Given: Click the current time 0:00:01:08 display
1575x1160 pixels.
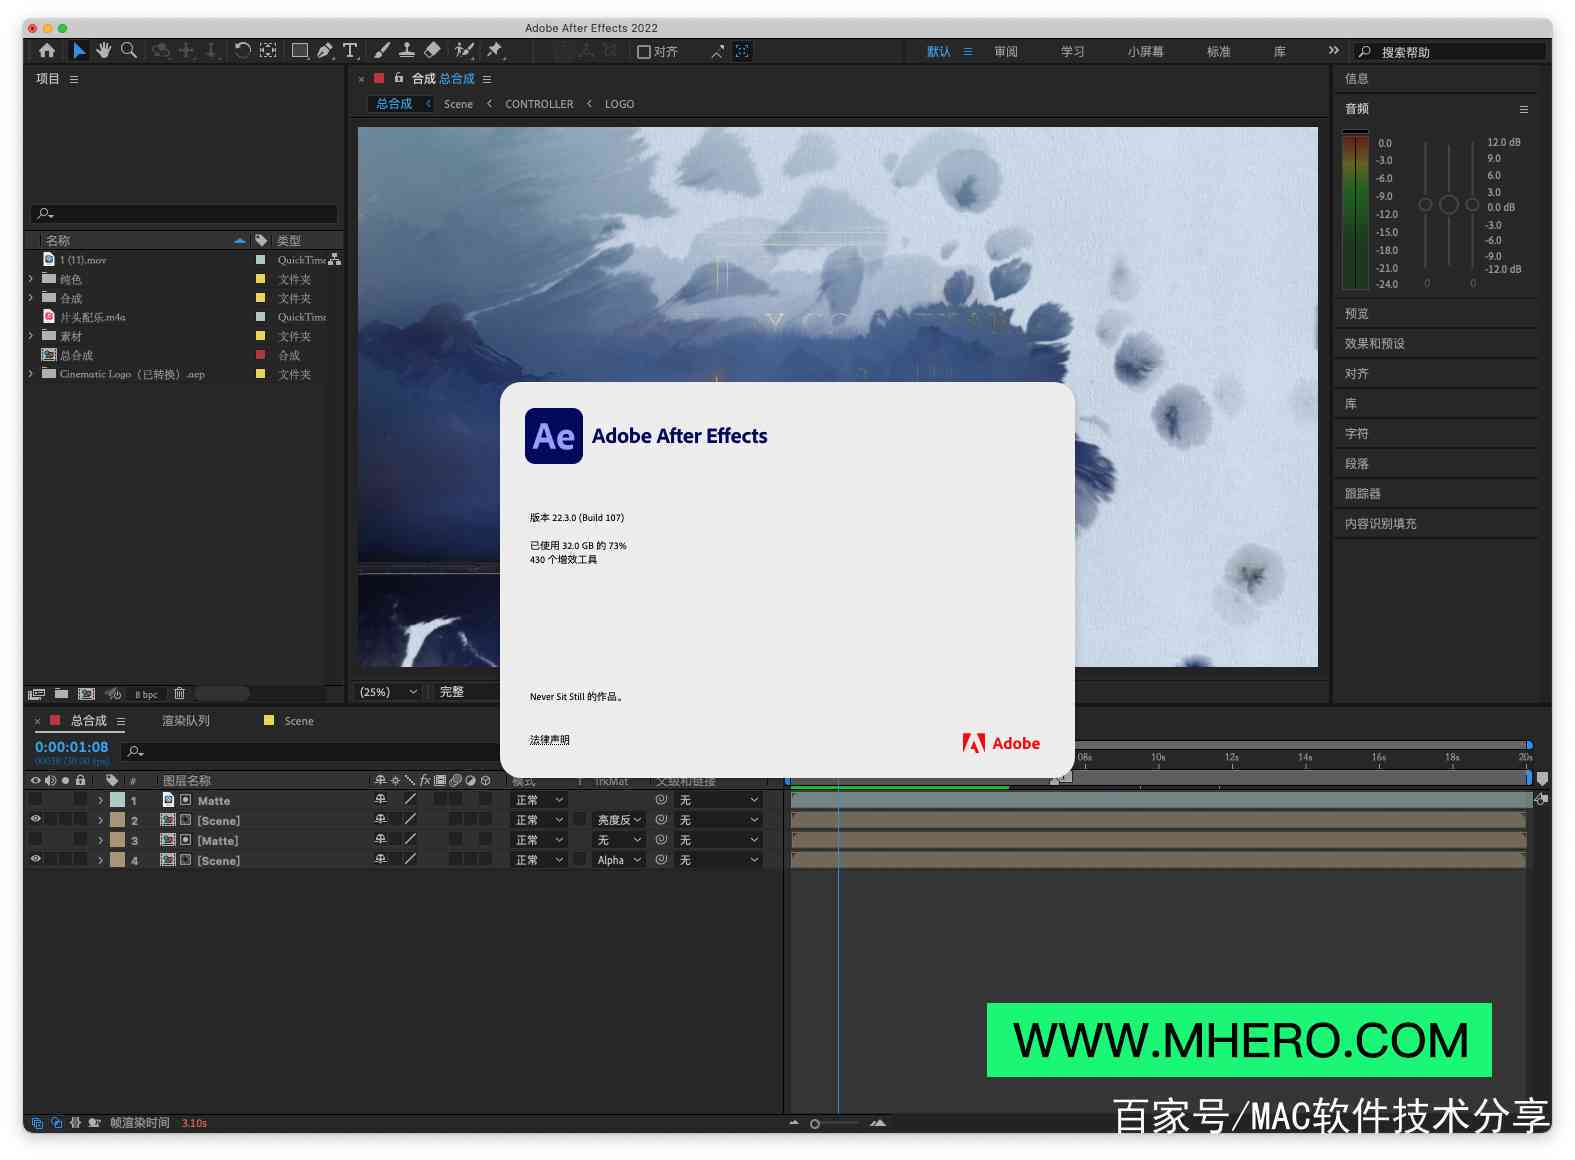Looking at the screenshot, I should coord(71,747).
